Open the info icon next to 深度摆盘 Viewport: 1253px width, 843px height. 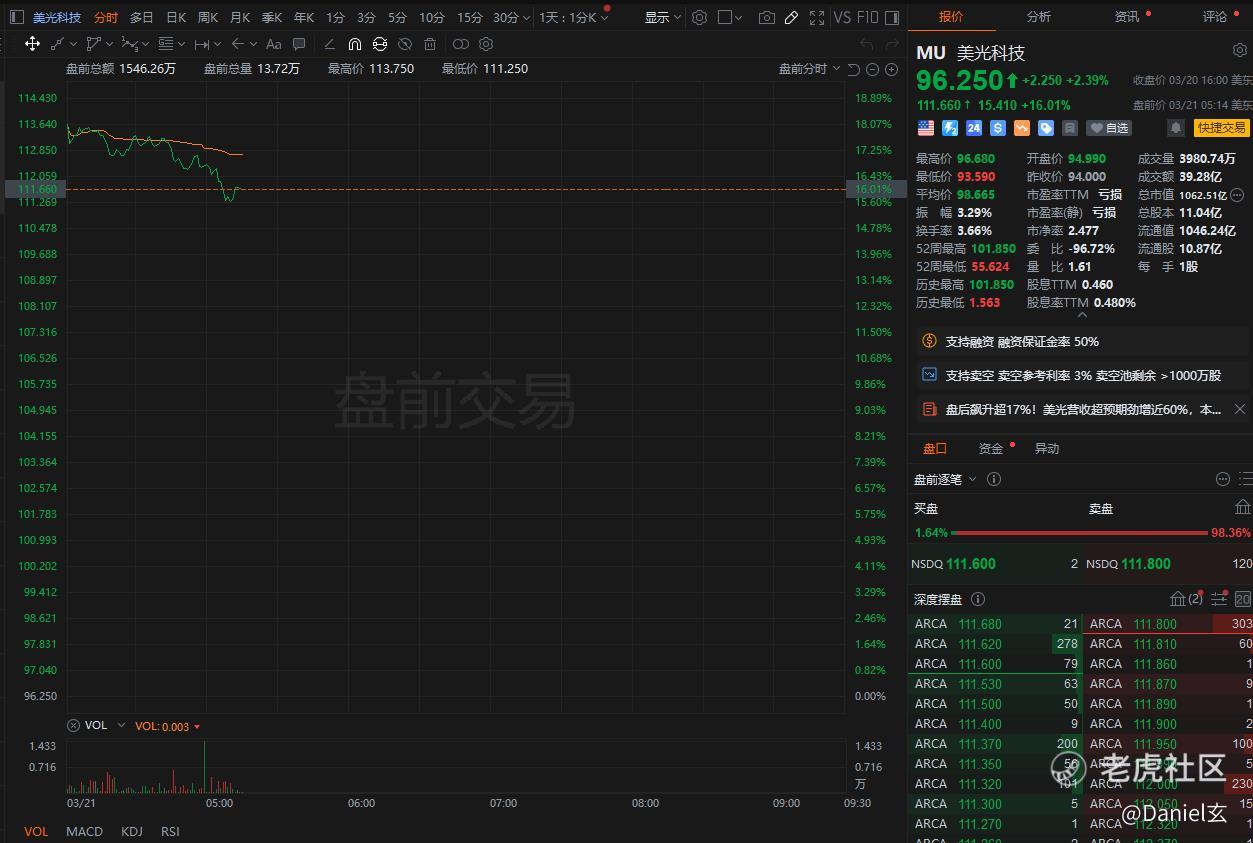(x=978, y=599)
